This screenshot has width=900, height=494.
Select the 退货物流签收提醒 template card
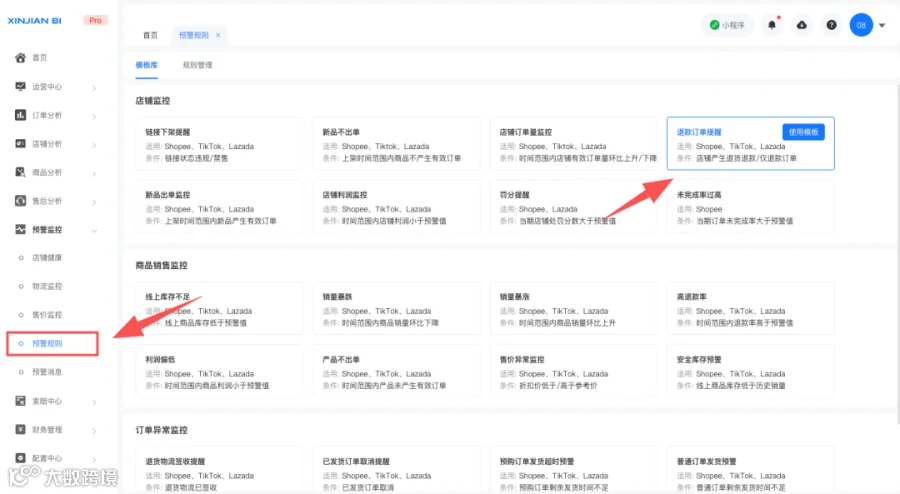tap(219, 470)
